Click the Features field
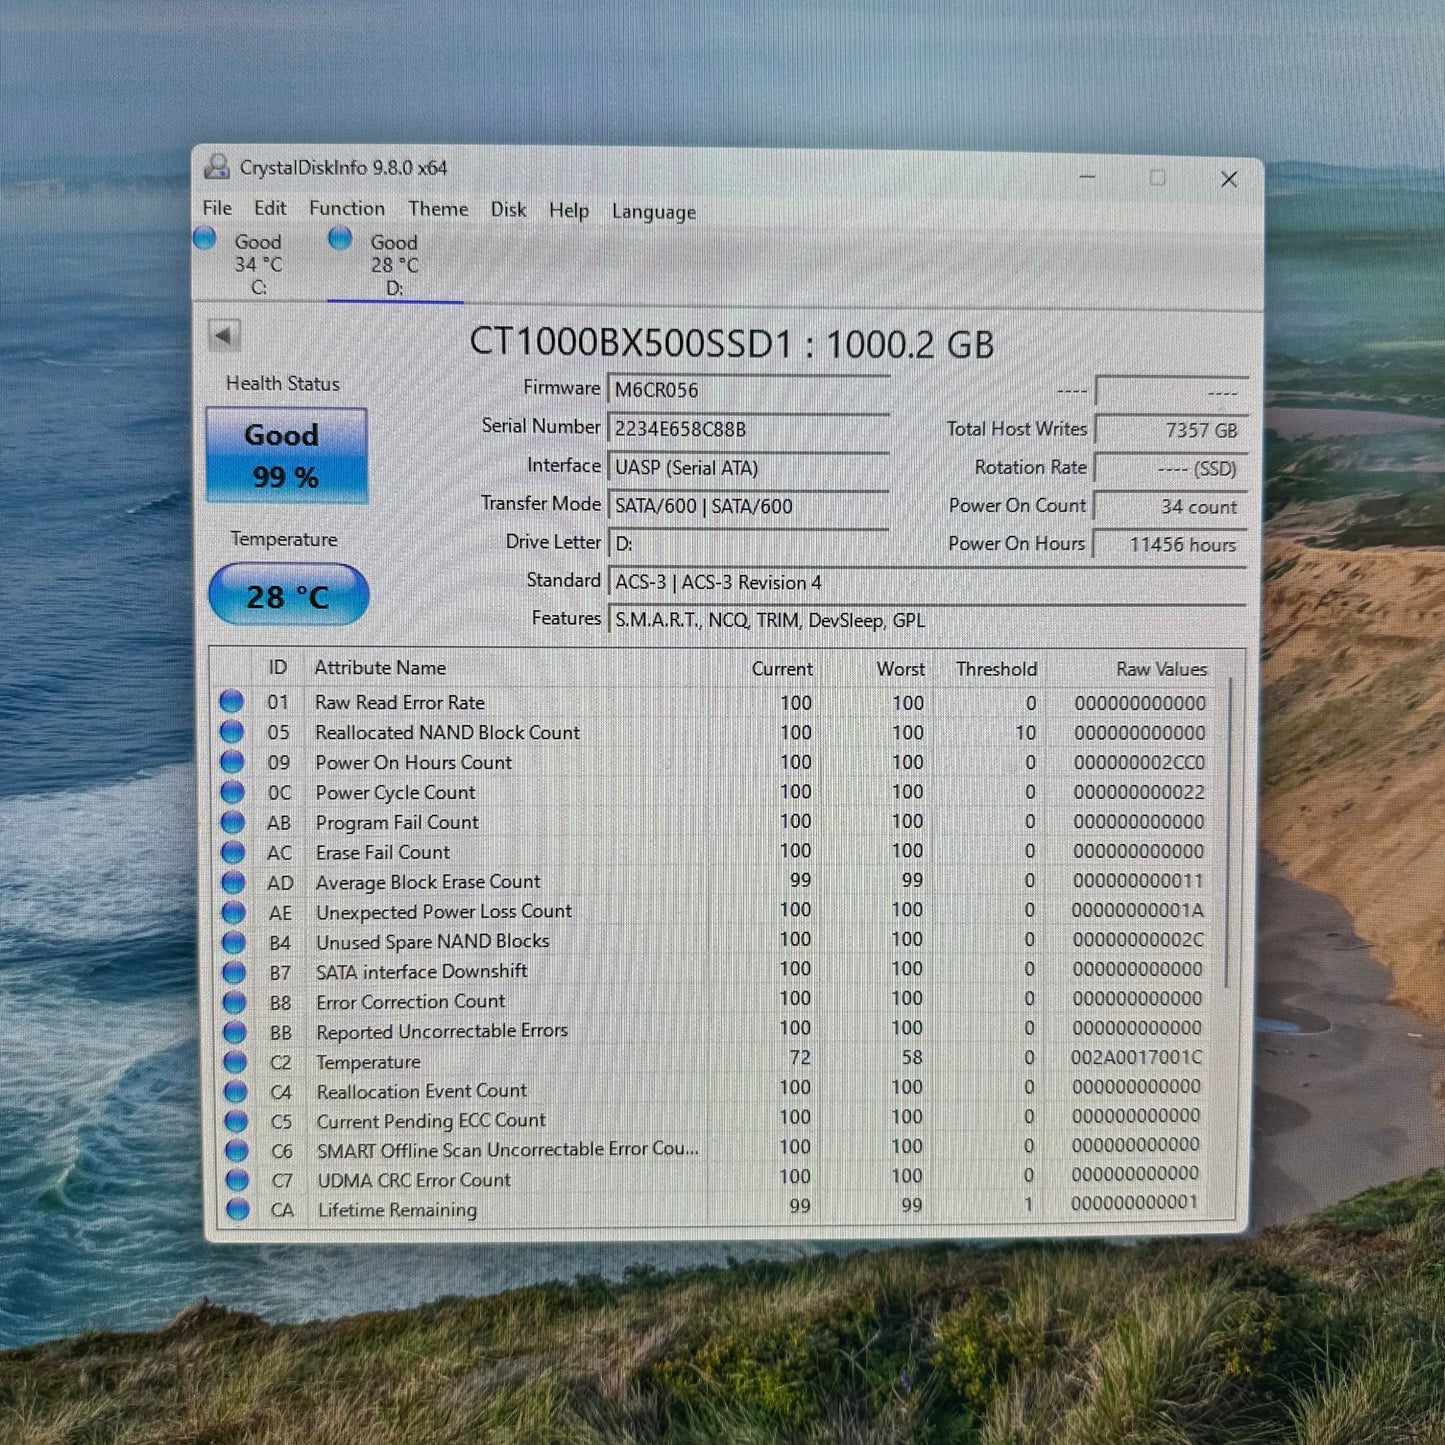Screen dimensions: 1445x1445 [927, 620]
